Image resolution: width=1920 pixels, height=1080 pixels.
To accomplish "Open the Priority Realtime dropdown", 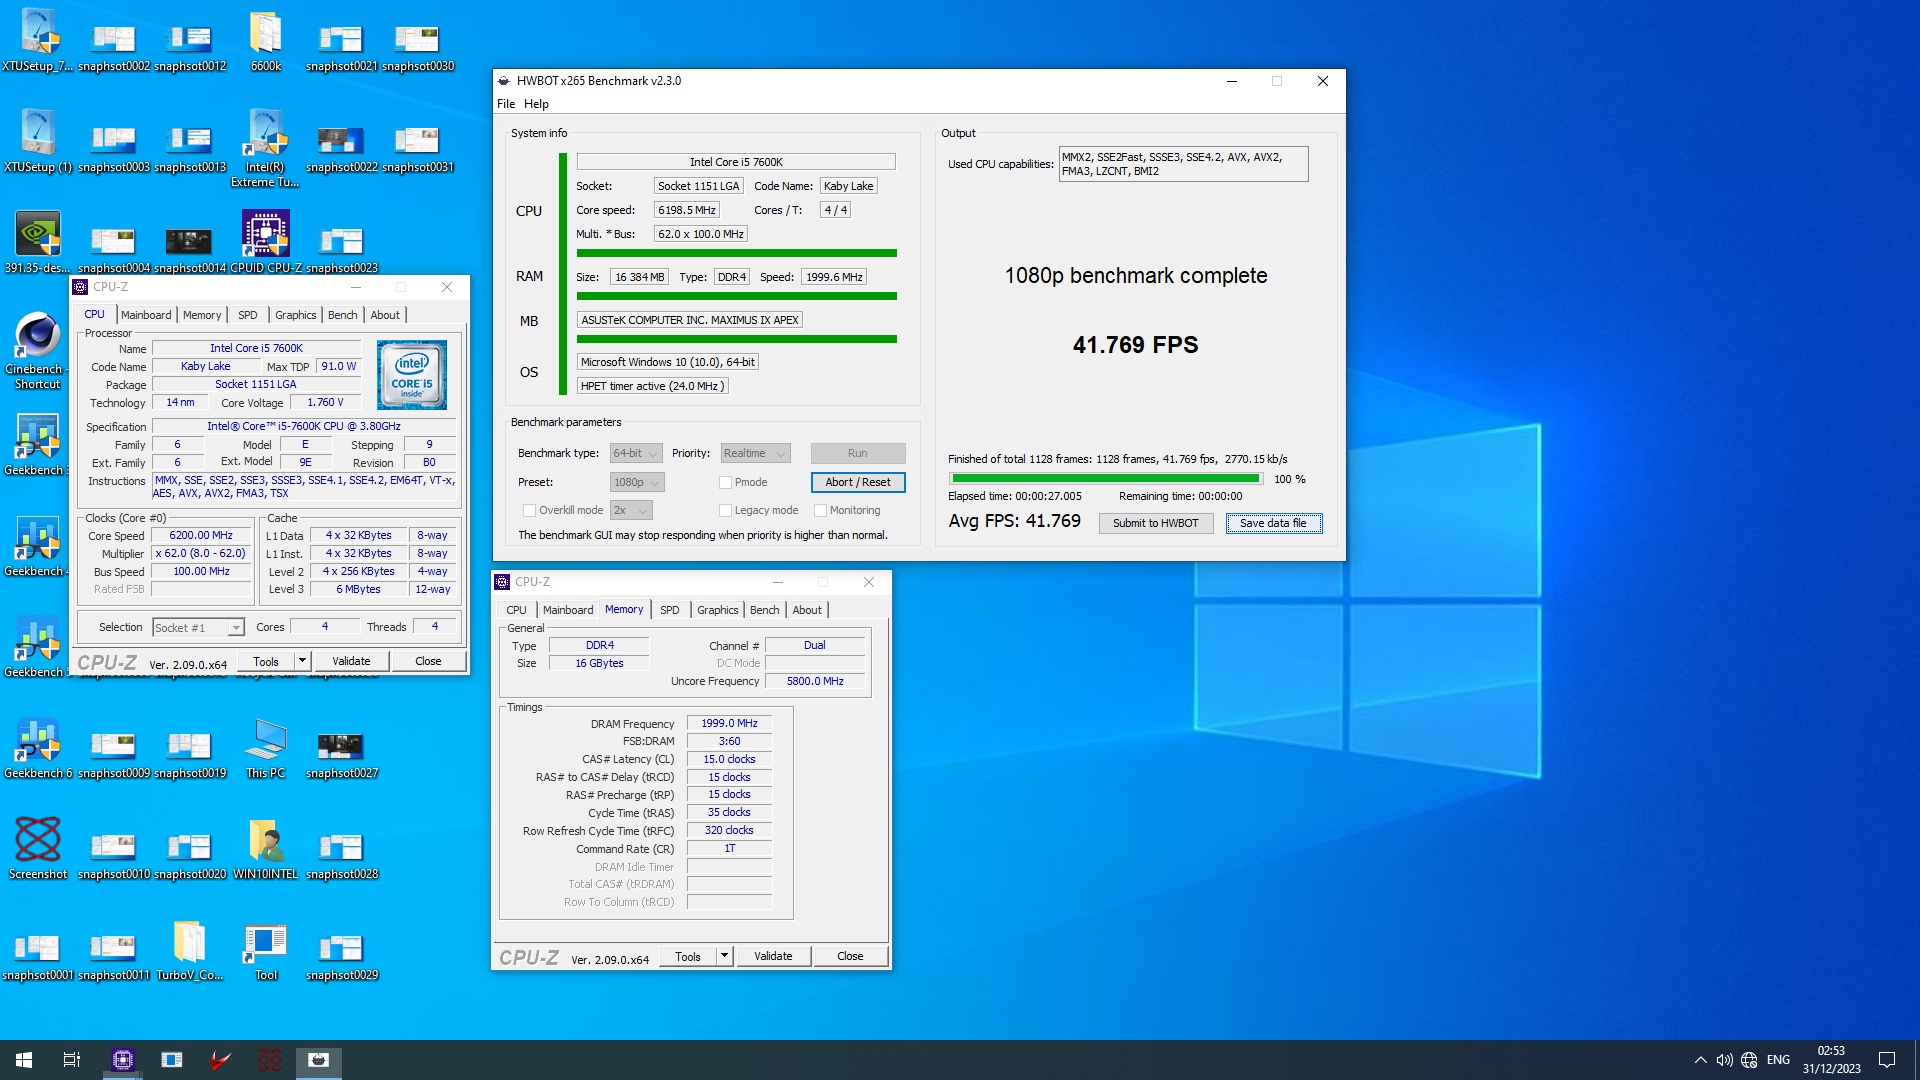I will click(755, 453).
